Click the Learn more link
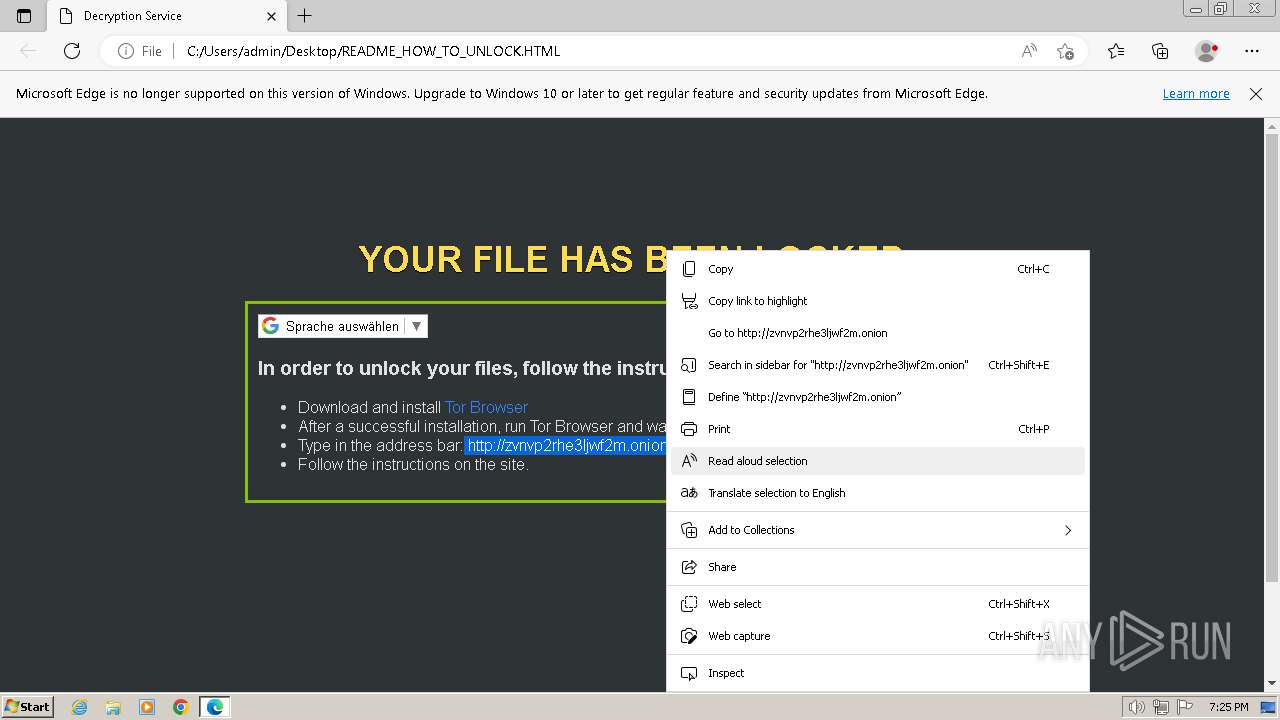This screenshot has width=1280, height=720. (x=1196, y=94)
